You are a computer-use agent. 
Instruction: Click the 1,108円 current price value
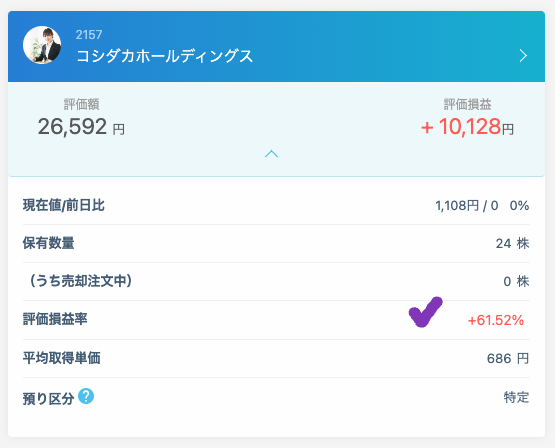click(457, 205)
